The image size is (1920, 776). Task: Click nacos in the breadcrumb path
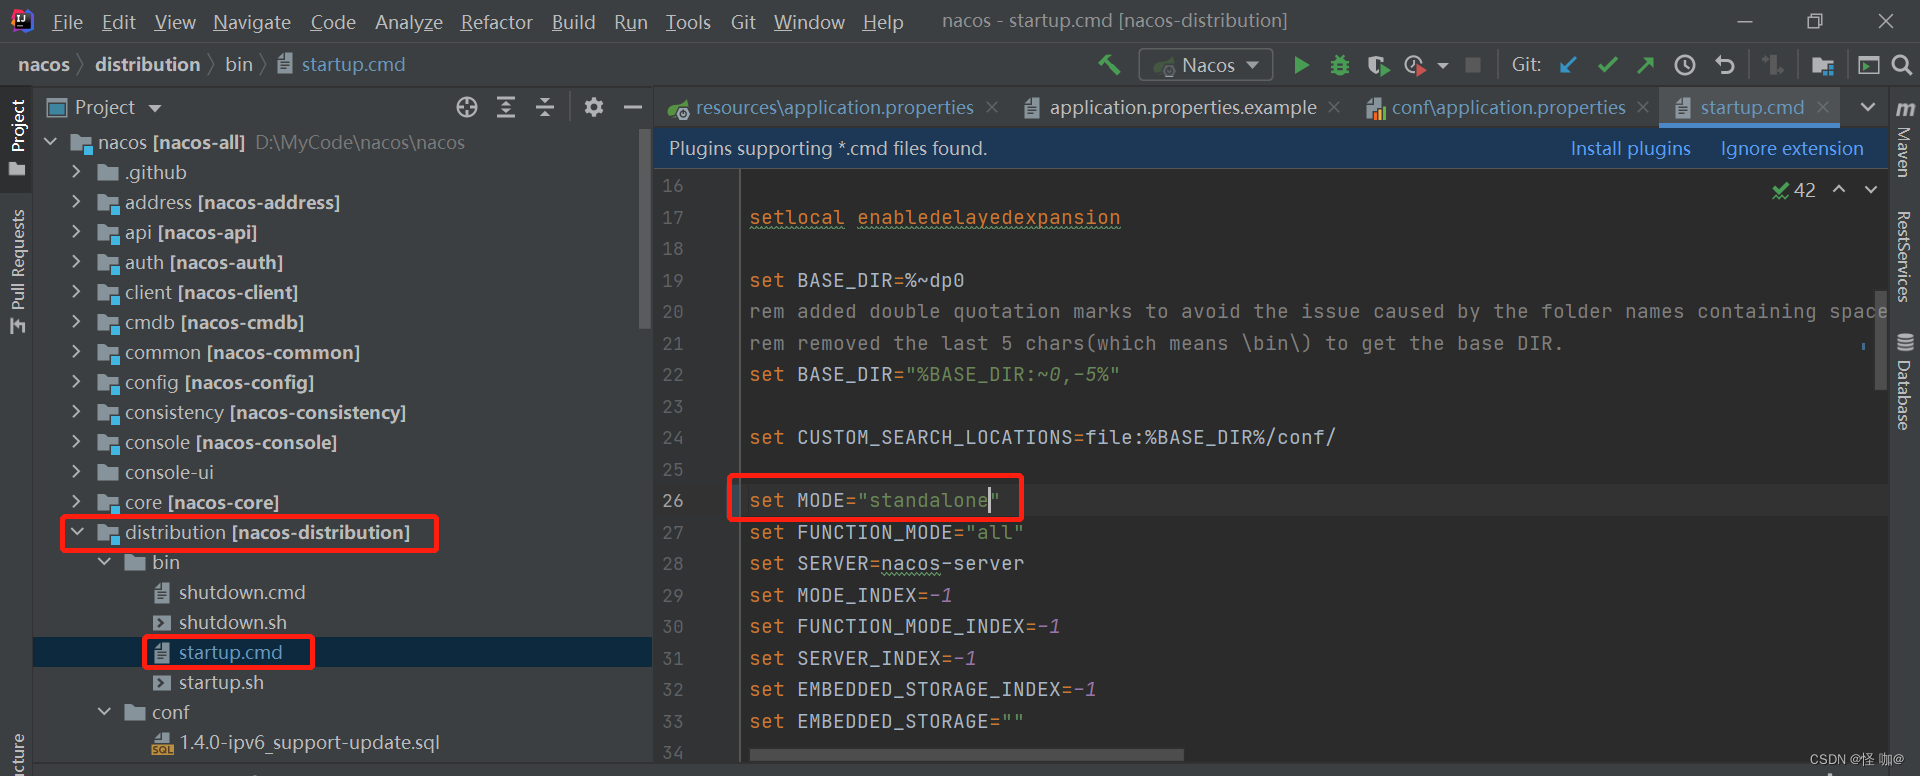point(44,64)
